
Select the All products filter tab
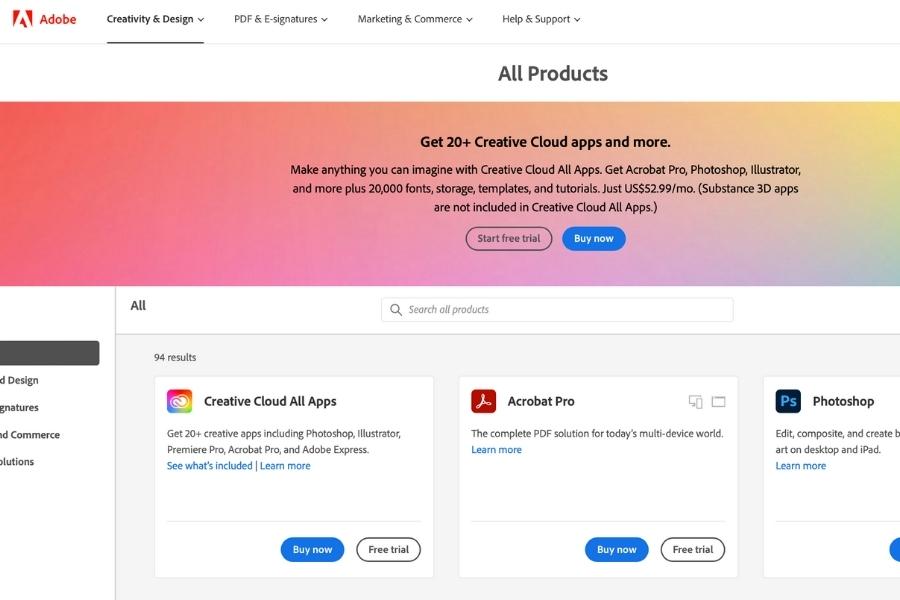pos(138,305)
